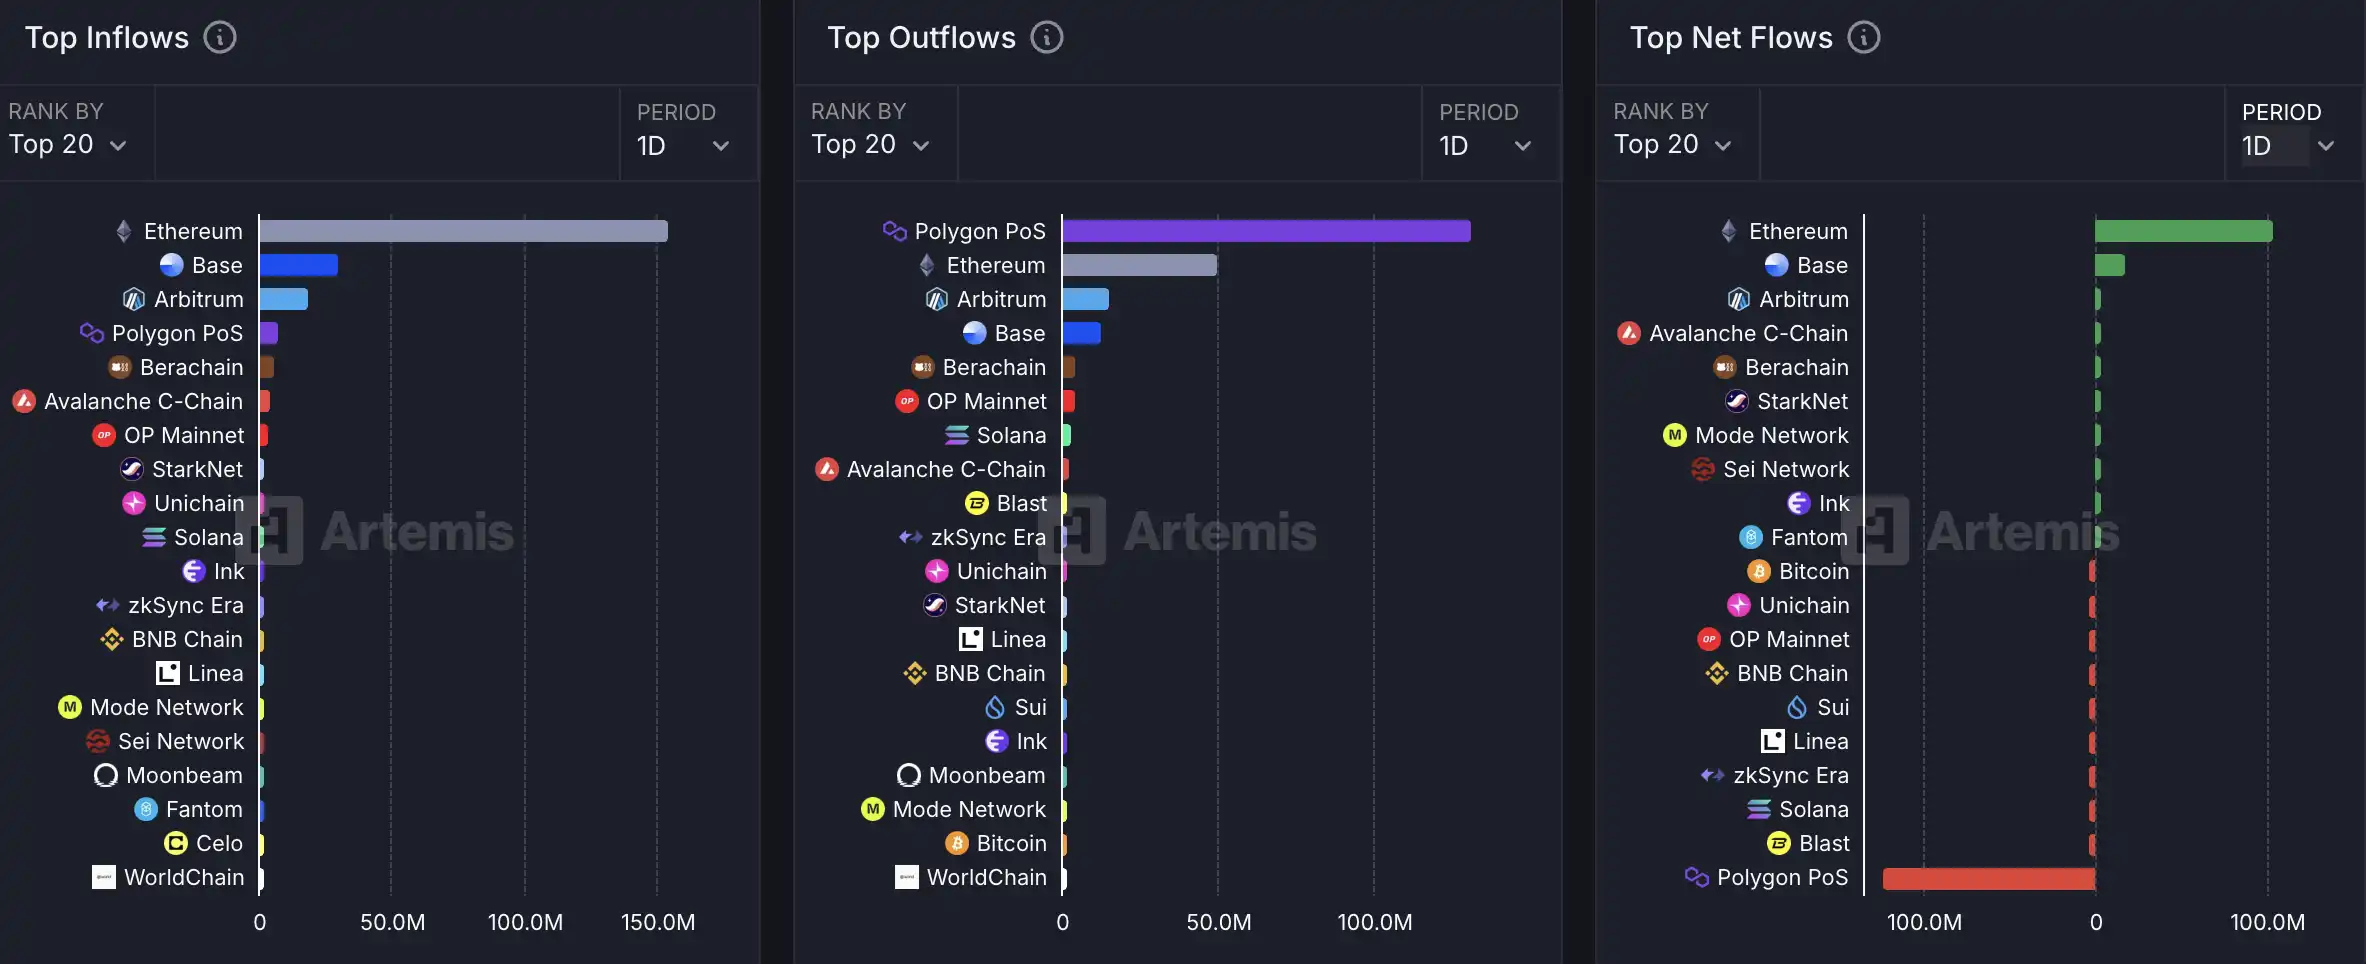Viewport: 2366px width, 964px height.
Task: Click Linea logo in Top Outflows
Action: [971, 639]
